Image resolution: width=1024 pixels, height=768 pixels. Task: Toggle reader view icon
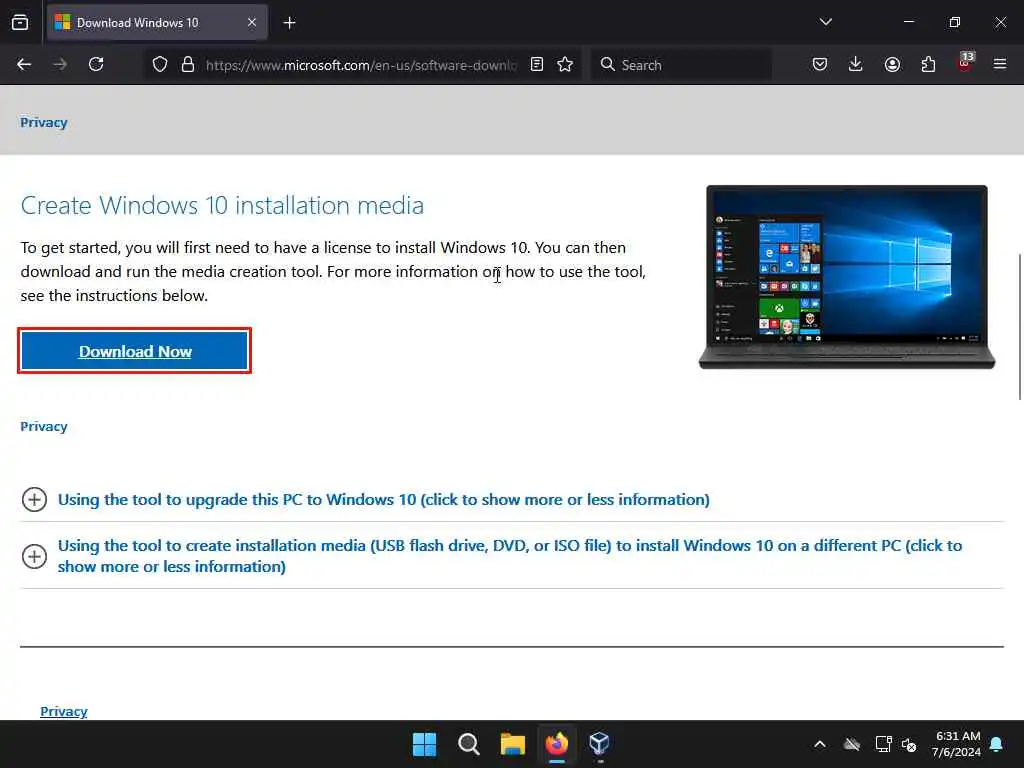[537, 65]
